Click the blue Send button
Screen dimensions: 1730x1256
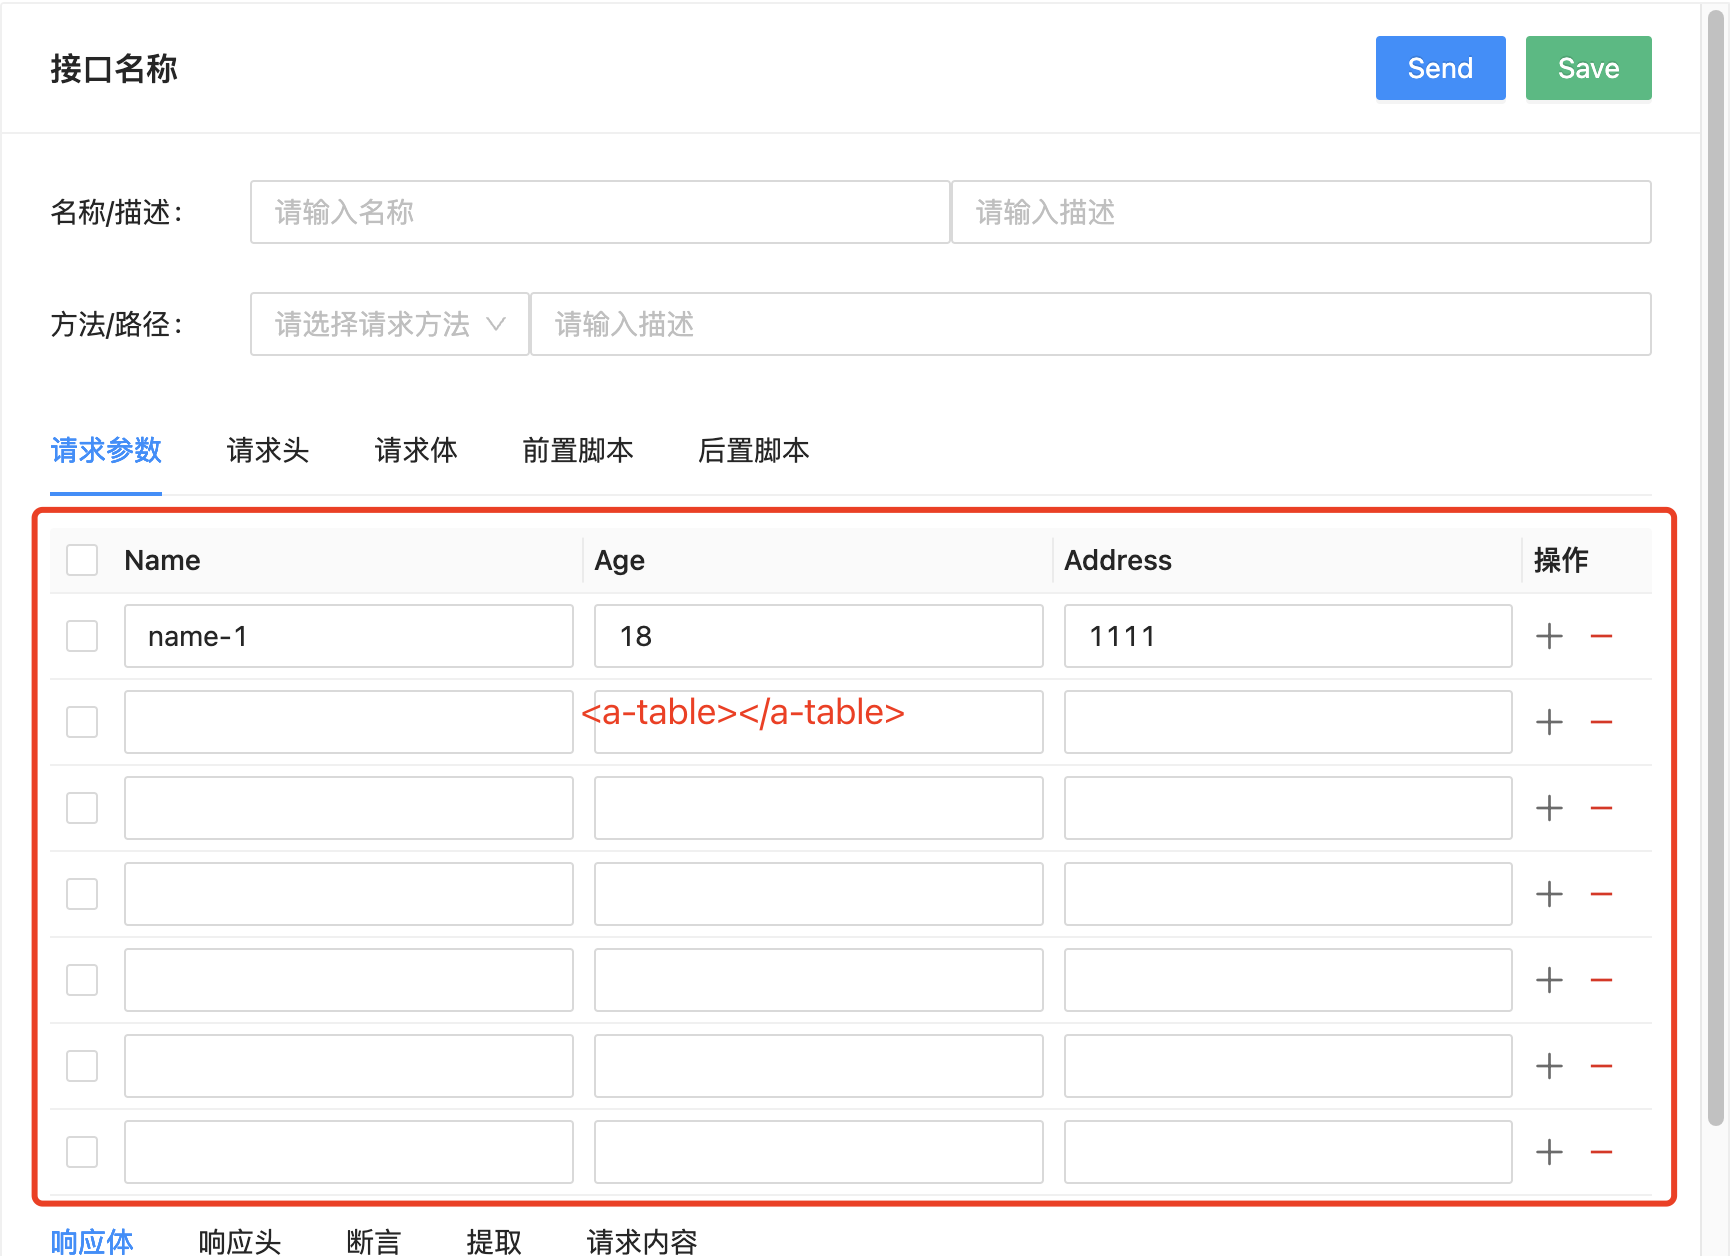[x=1440, y=68]
